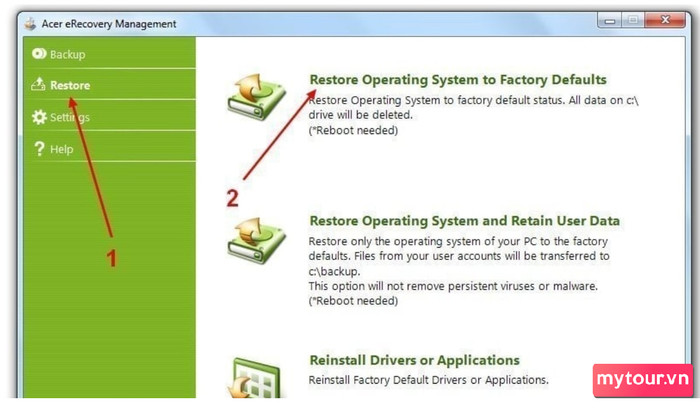The image size is (700, 405).
Task: Click the retain user data drive icon
Action: (256, 240)
